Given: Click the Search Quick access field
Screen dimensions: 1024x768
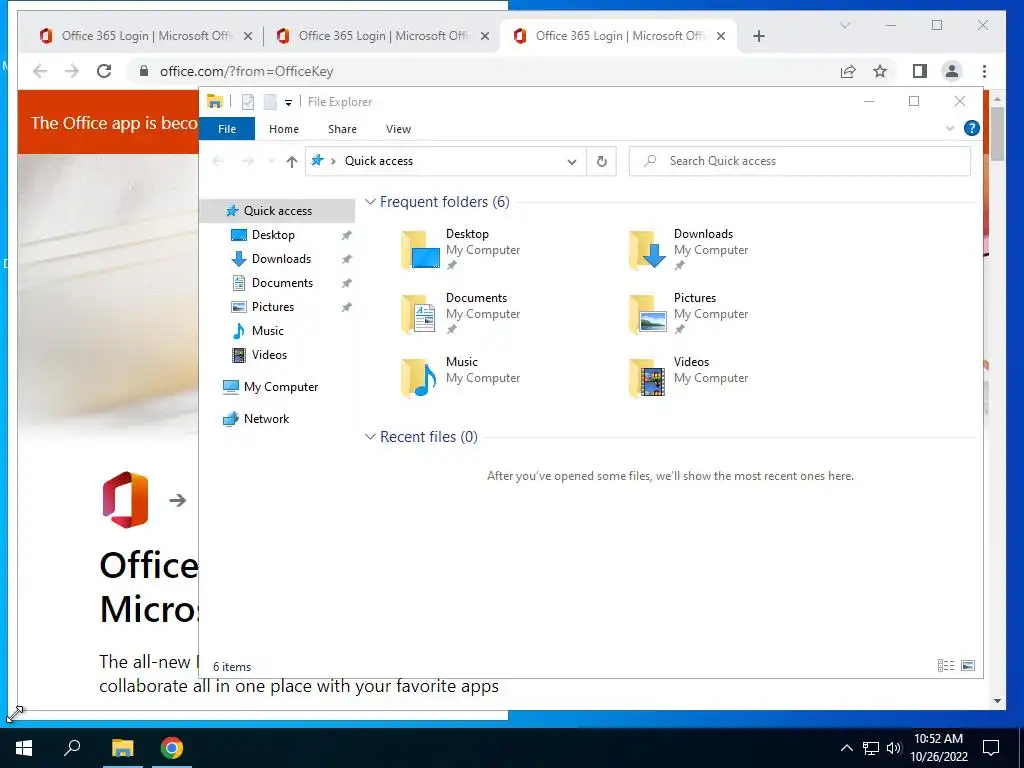Looking at the screenshot, I should (x=799, y=161).
